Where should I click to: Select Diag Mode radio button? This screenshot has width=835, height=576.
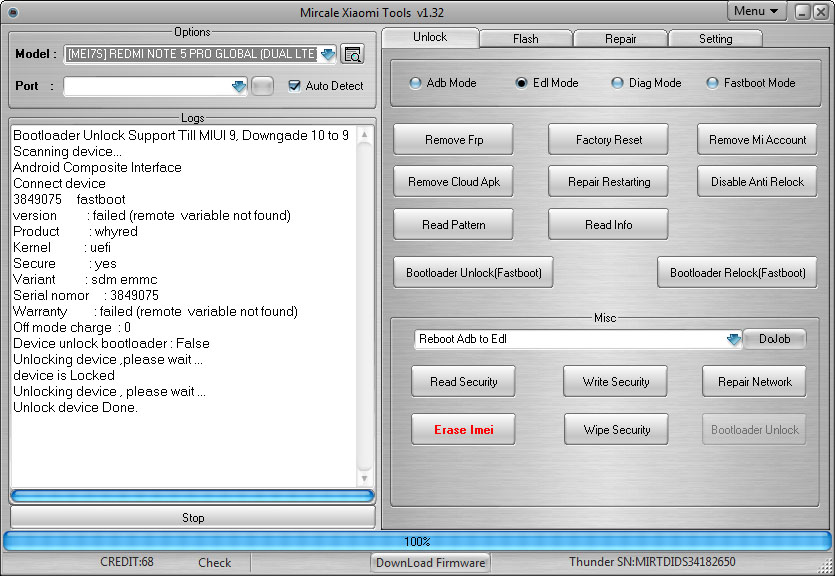click(x=617, y=83)
